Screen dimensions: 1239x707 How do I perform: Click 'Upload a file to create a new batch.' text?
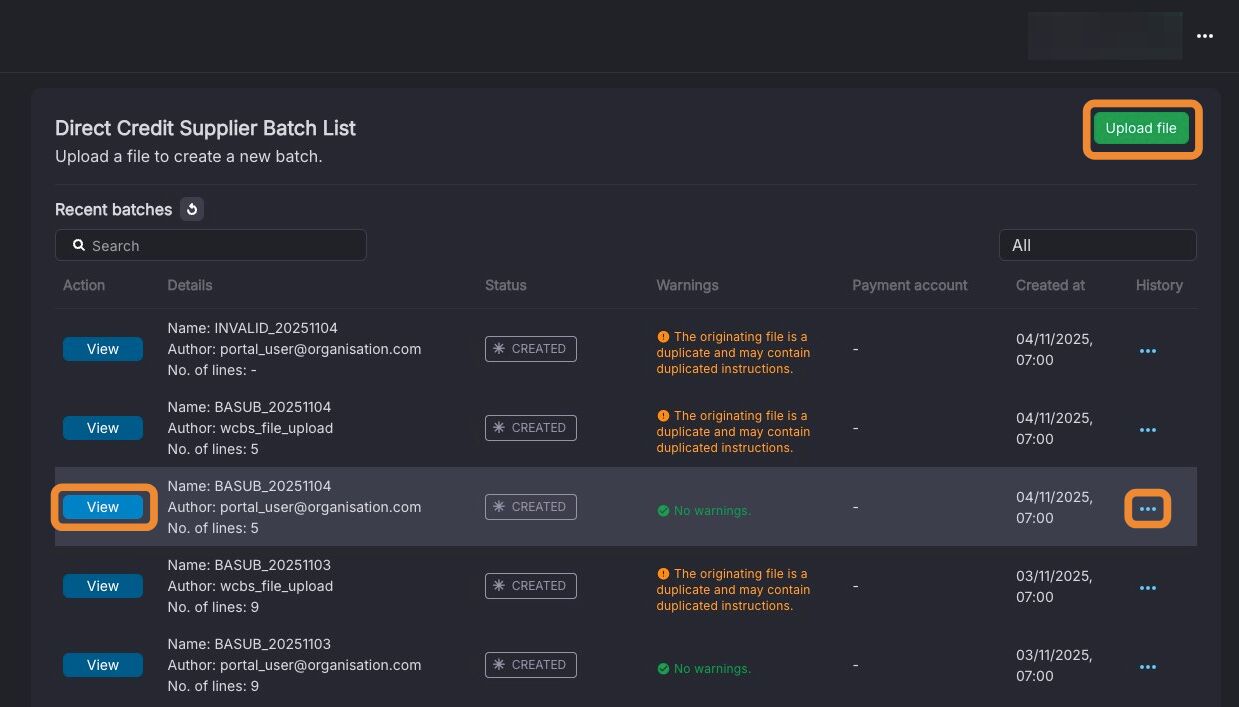coord(189,157)
